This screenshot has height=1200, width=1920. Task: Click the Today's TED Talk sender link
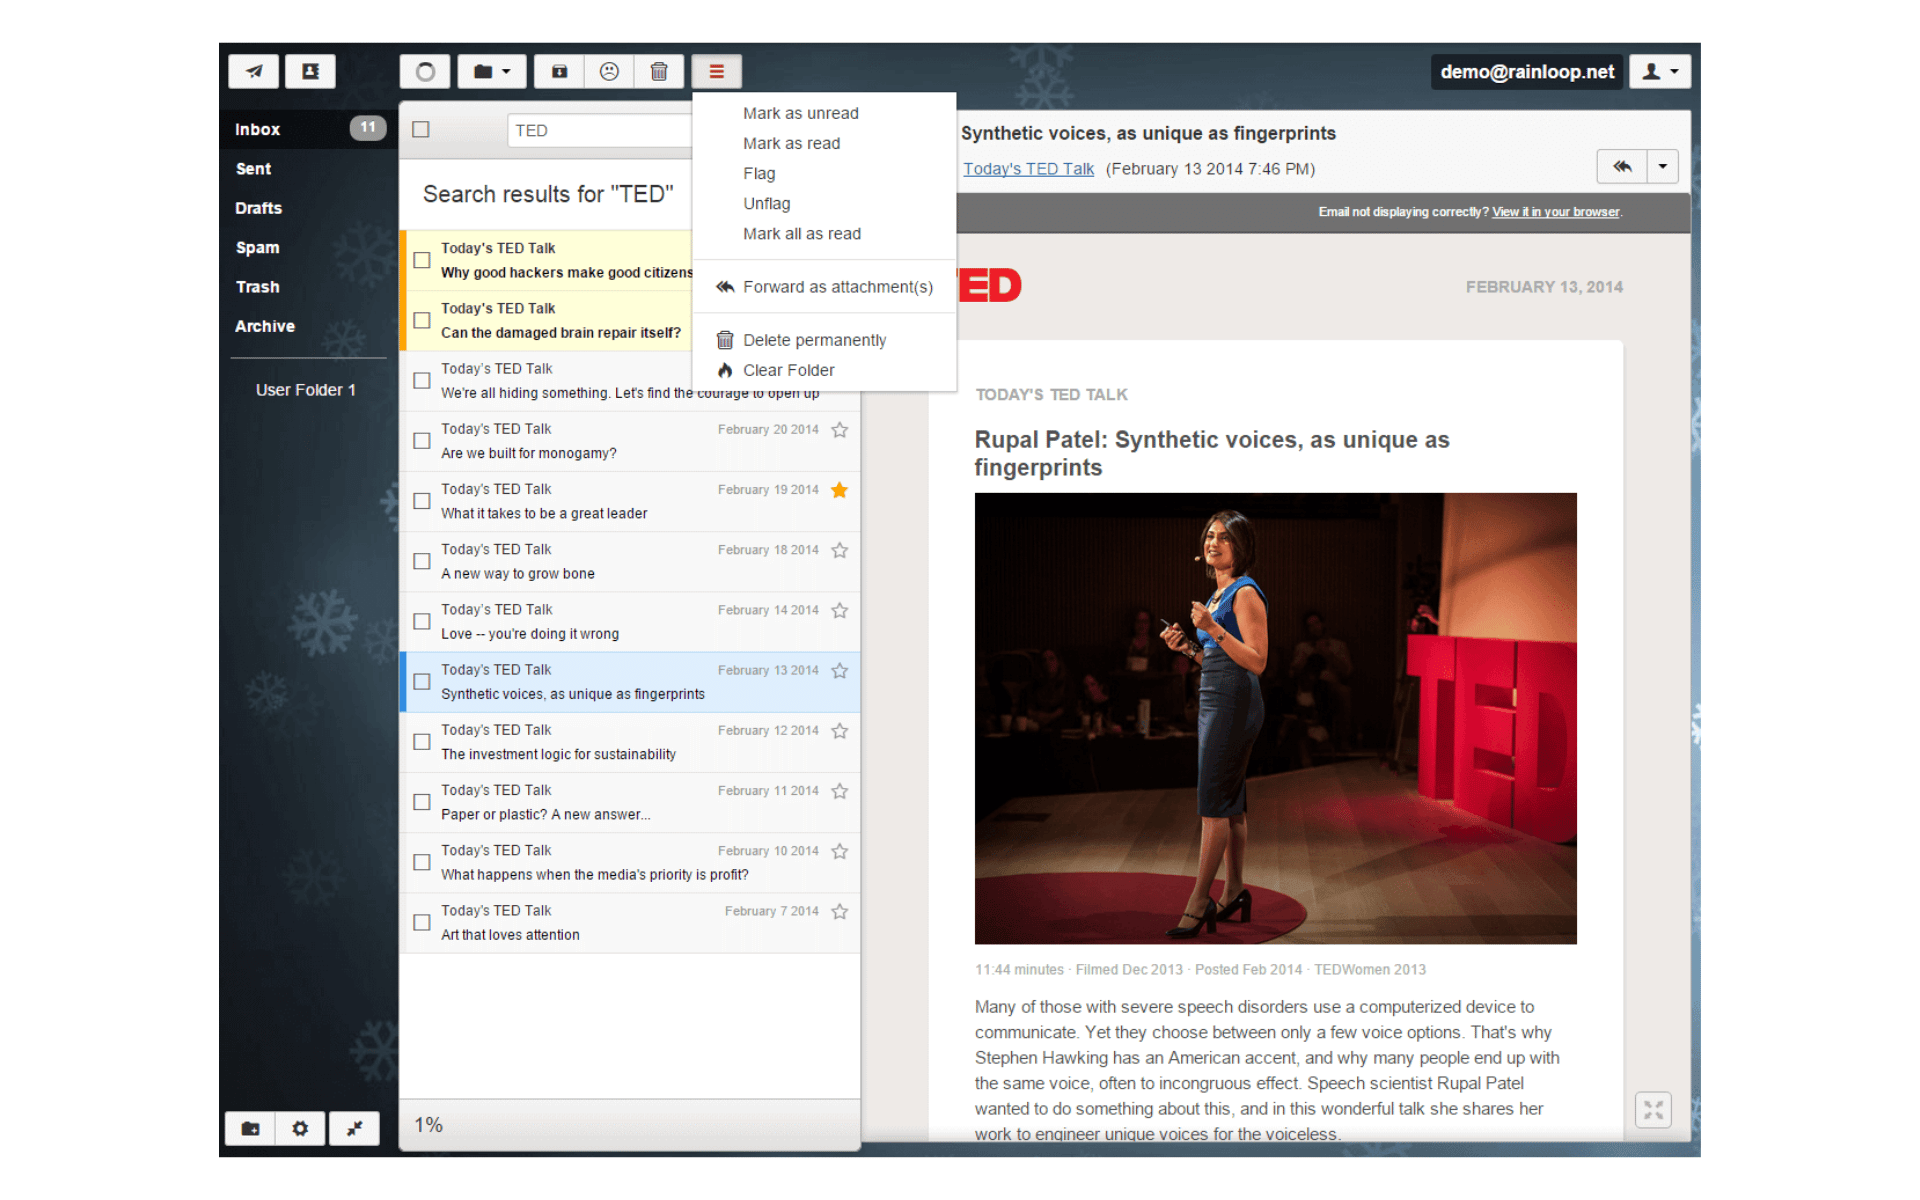pos(1028,169)
